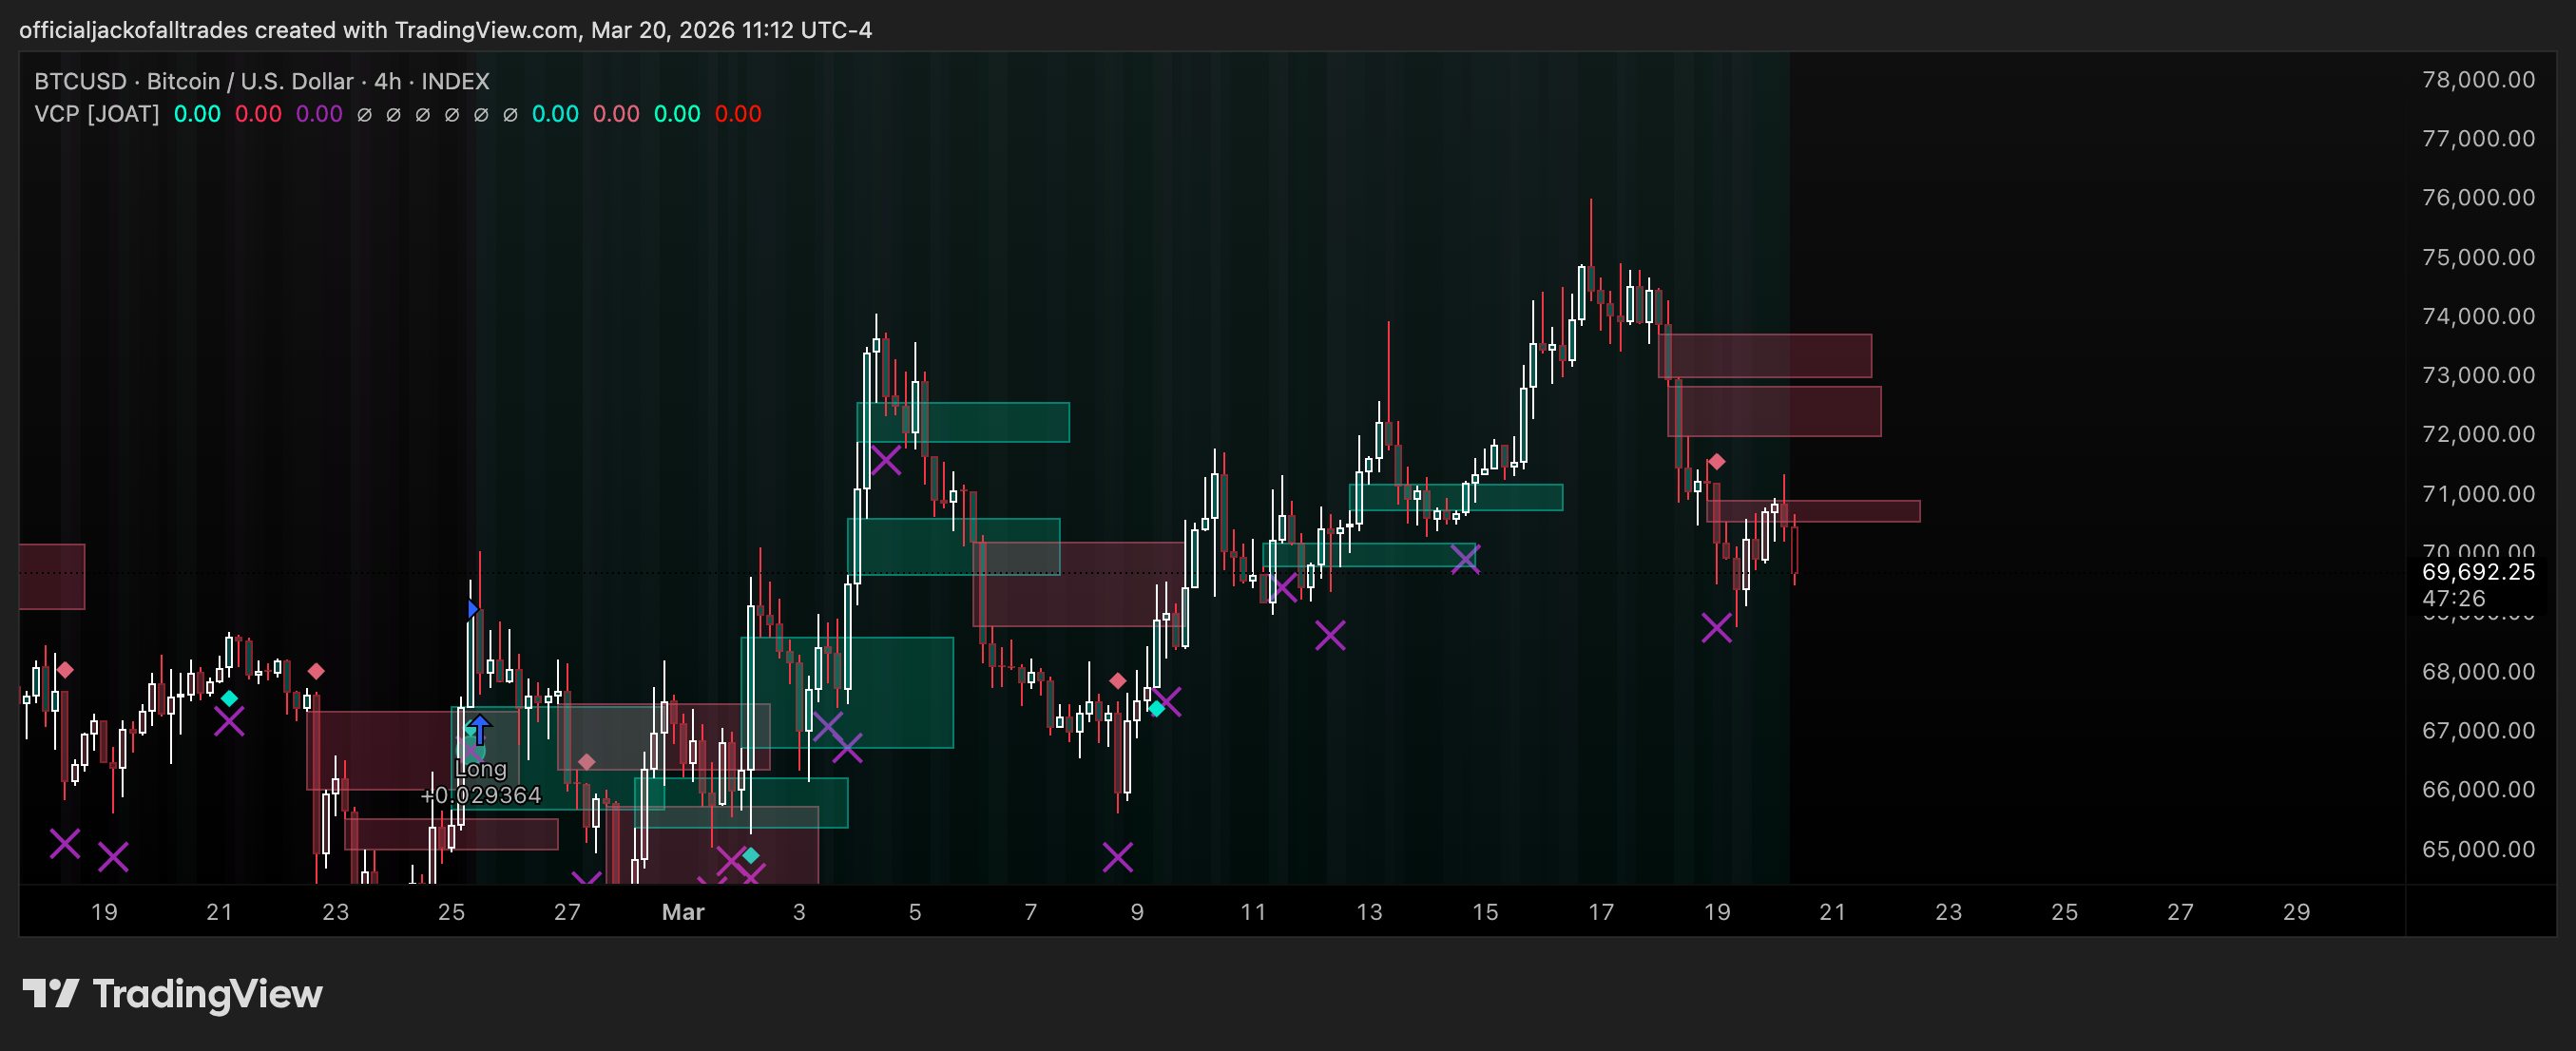This screenshot has width=2576, height=1051.
Task: Select the 74,000.00 price axis label
Action: pyautogui.click(x=2478, y=316)
